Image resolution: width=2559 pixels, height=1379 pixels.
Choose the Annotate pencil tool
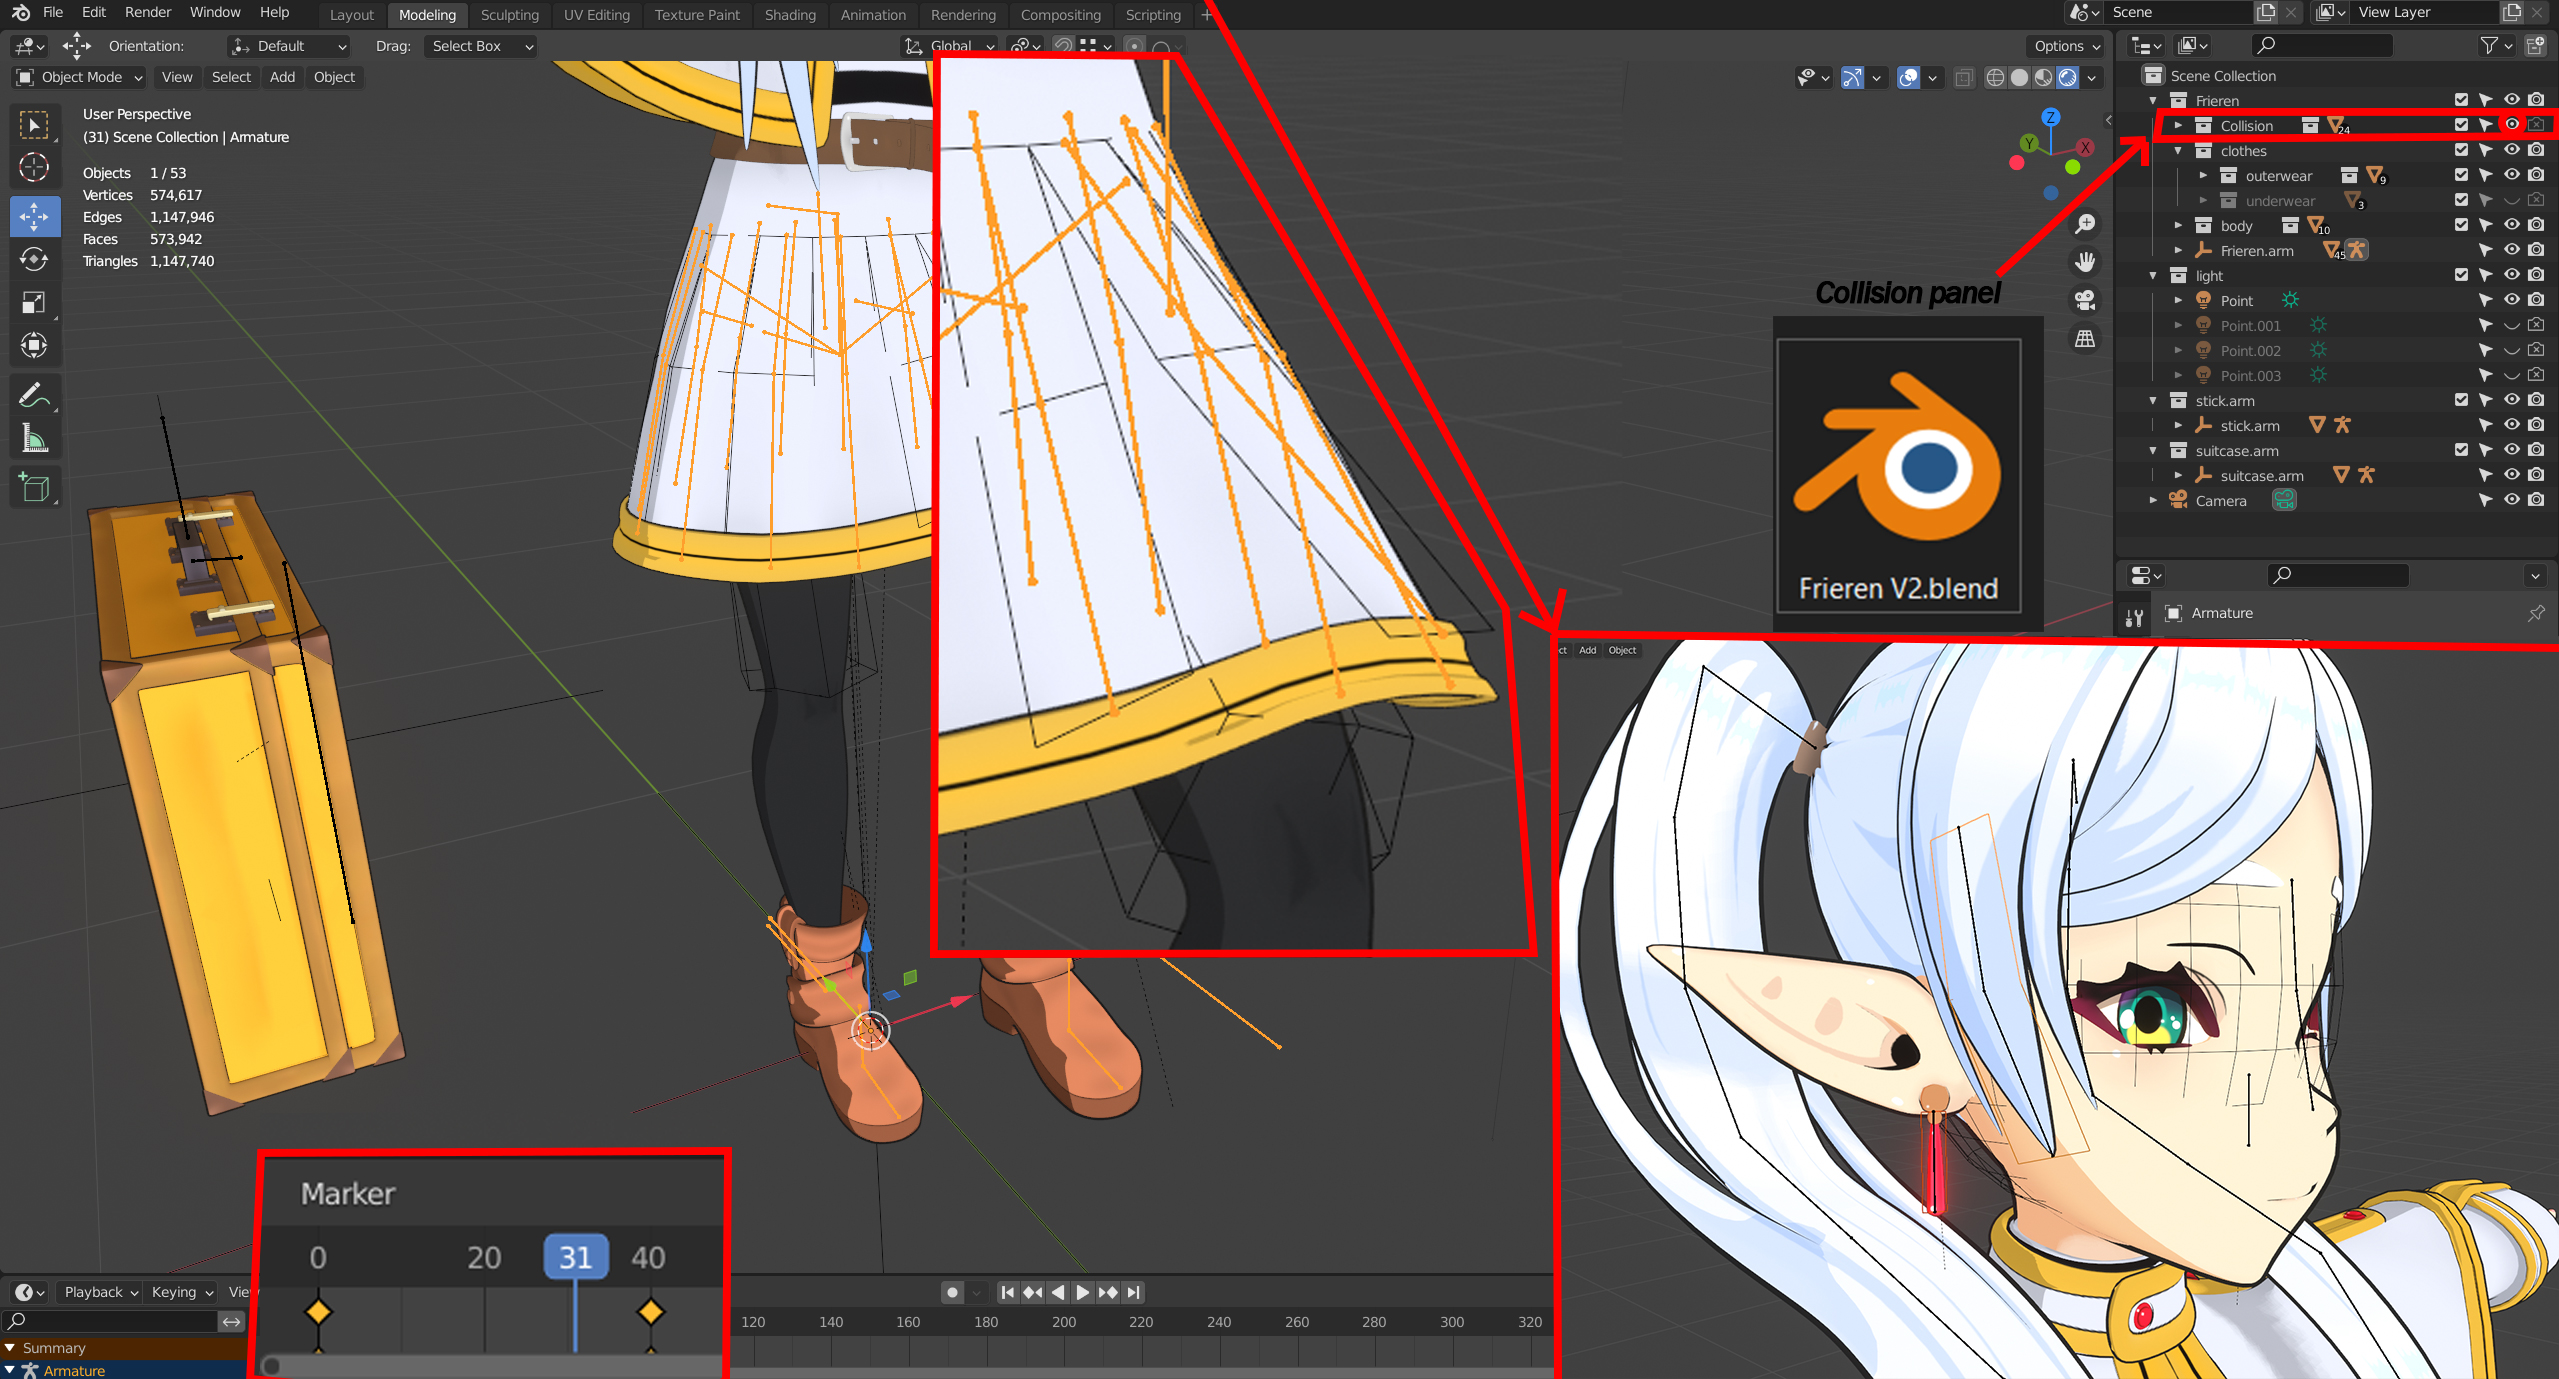click(x=34, y=396)
